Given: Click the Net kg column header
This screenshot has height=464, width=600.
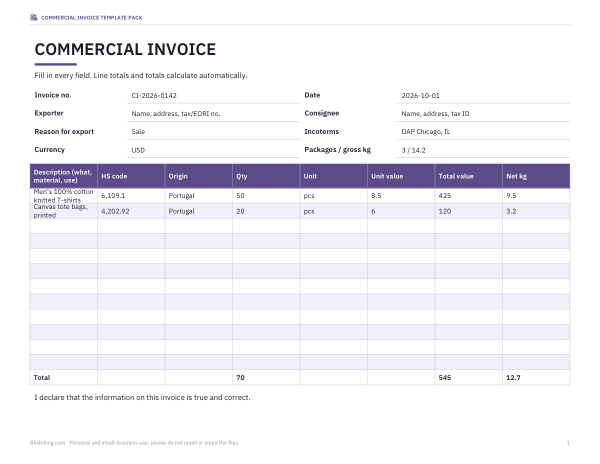Looking at the screenshot, I should [x=536, y=176].
